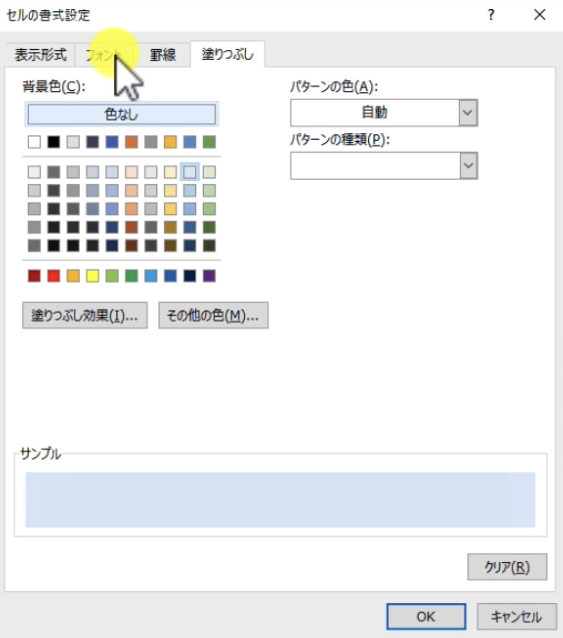Confirm with the OK button
Viewport: 563px width, 638px height.
pos(426,616)
